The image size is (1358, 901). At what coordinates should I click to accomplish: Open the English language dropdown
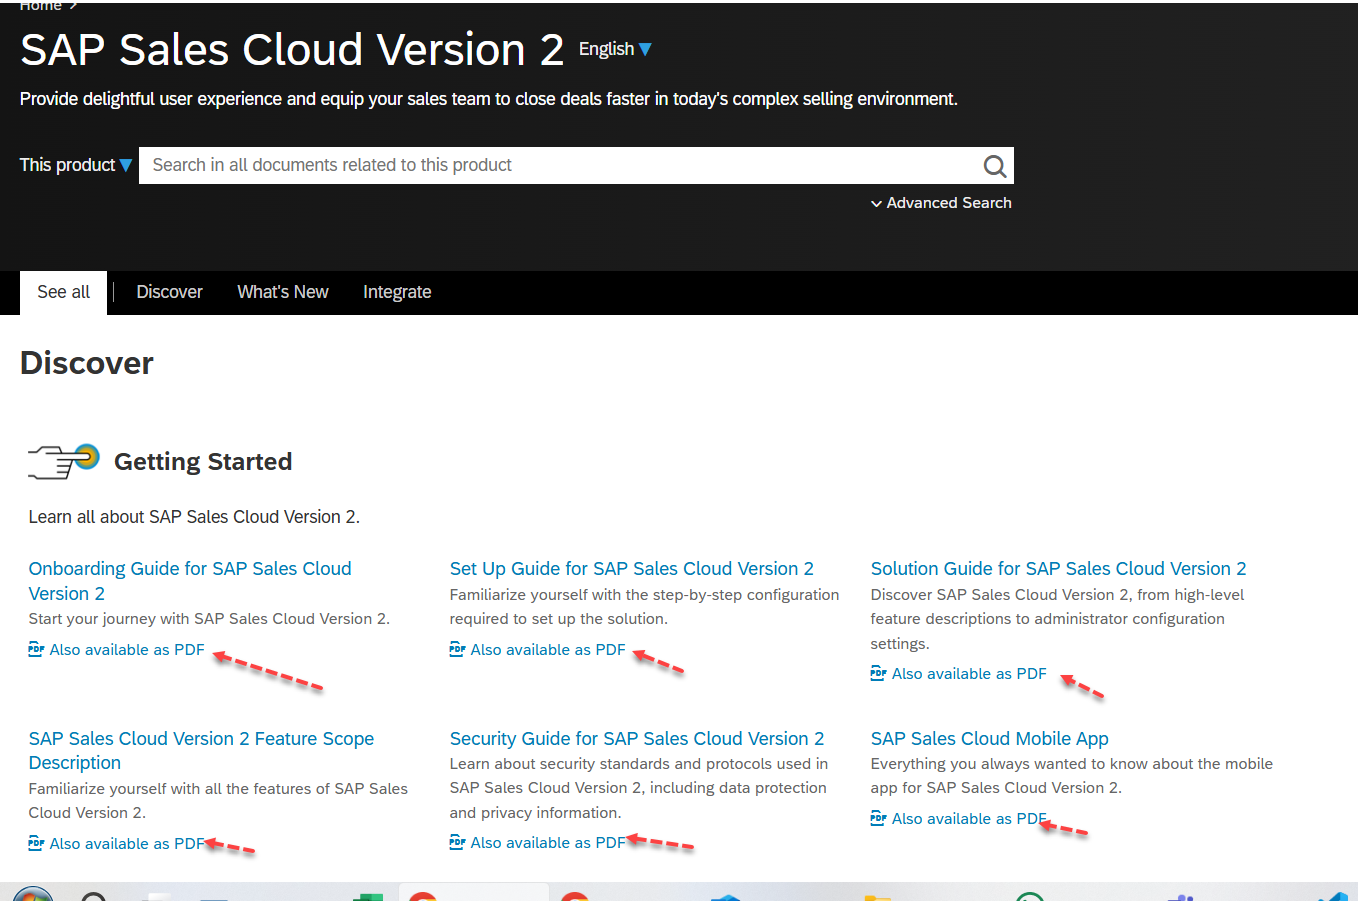tap(614, 49)
